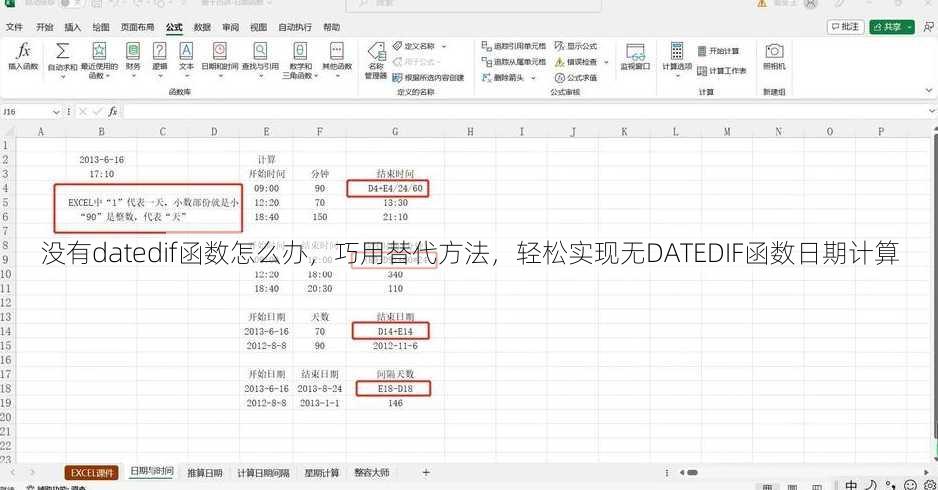Screen dimensions: 938x490
Task: Switch to the 绘图 ribbon tab
Action: tap(100, 27)
